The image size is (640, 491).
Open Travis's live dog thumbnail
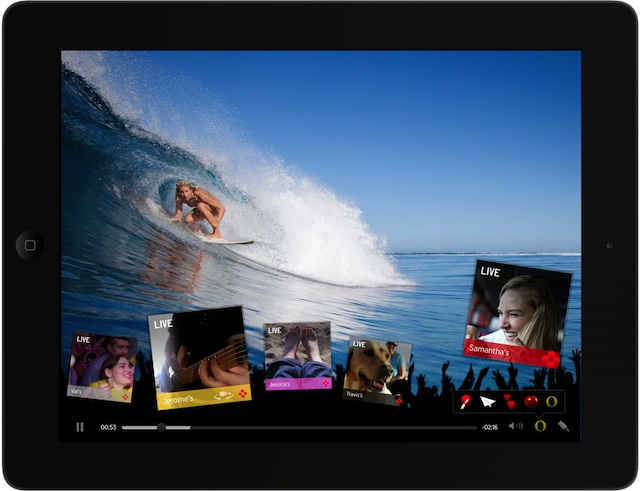(x=378, y=371)
